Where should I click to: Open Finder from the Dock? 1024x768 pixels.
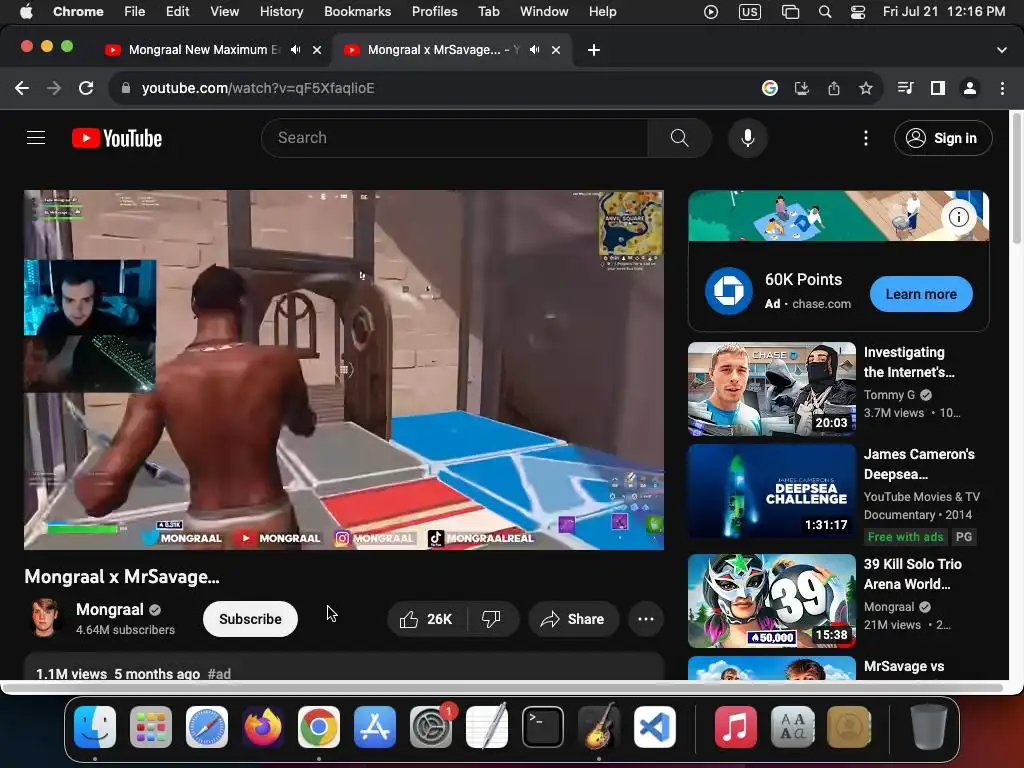click(x=95, y=727)
